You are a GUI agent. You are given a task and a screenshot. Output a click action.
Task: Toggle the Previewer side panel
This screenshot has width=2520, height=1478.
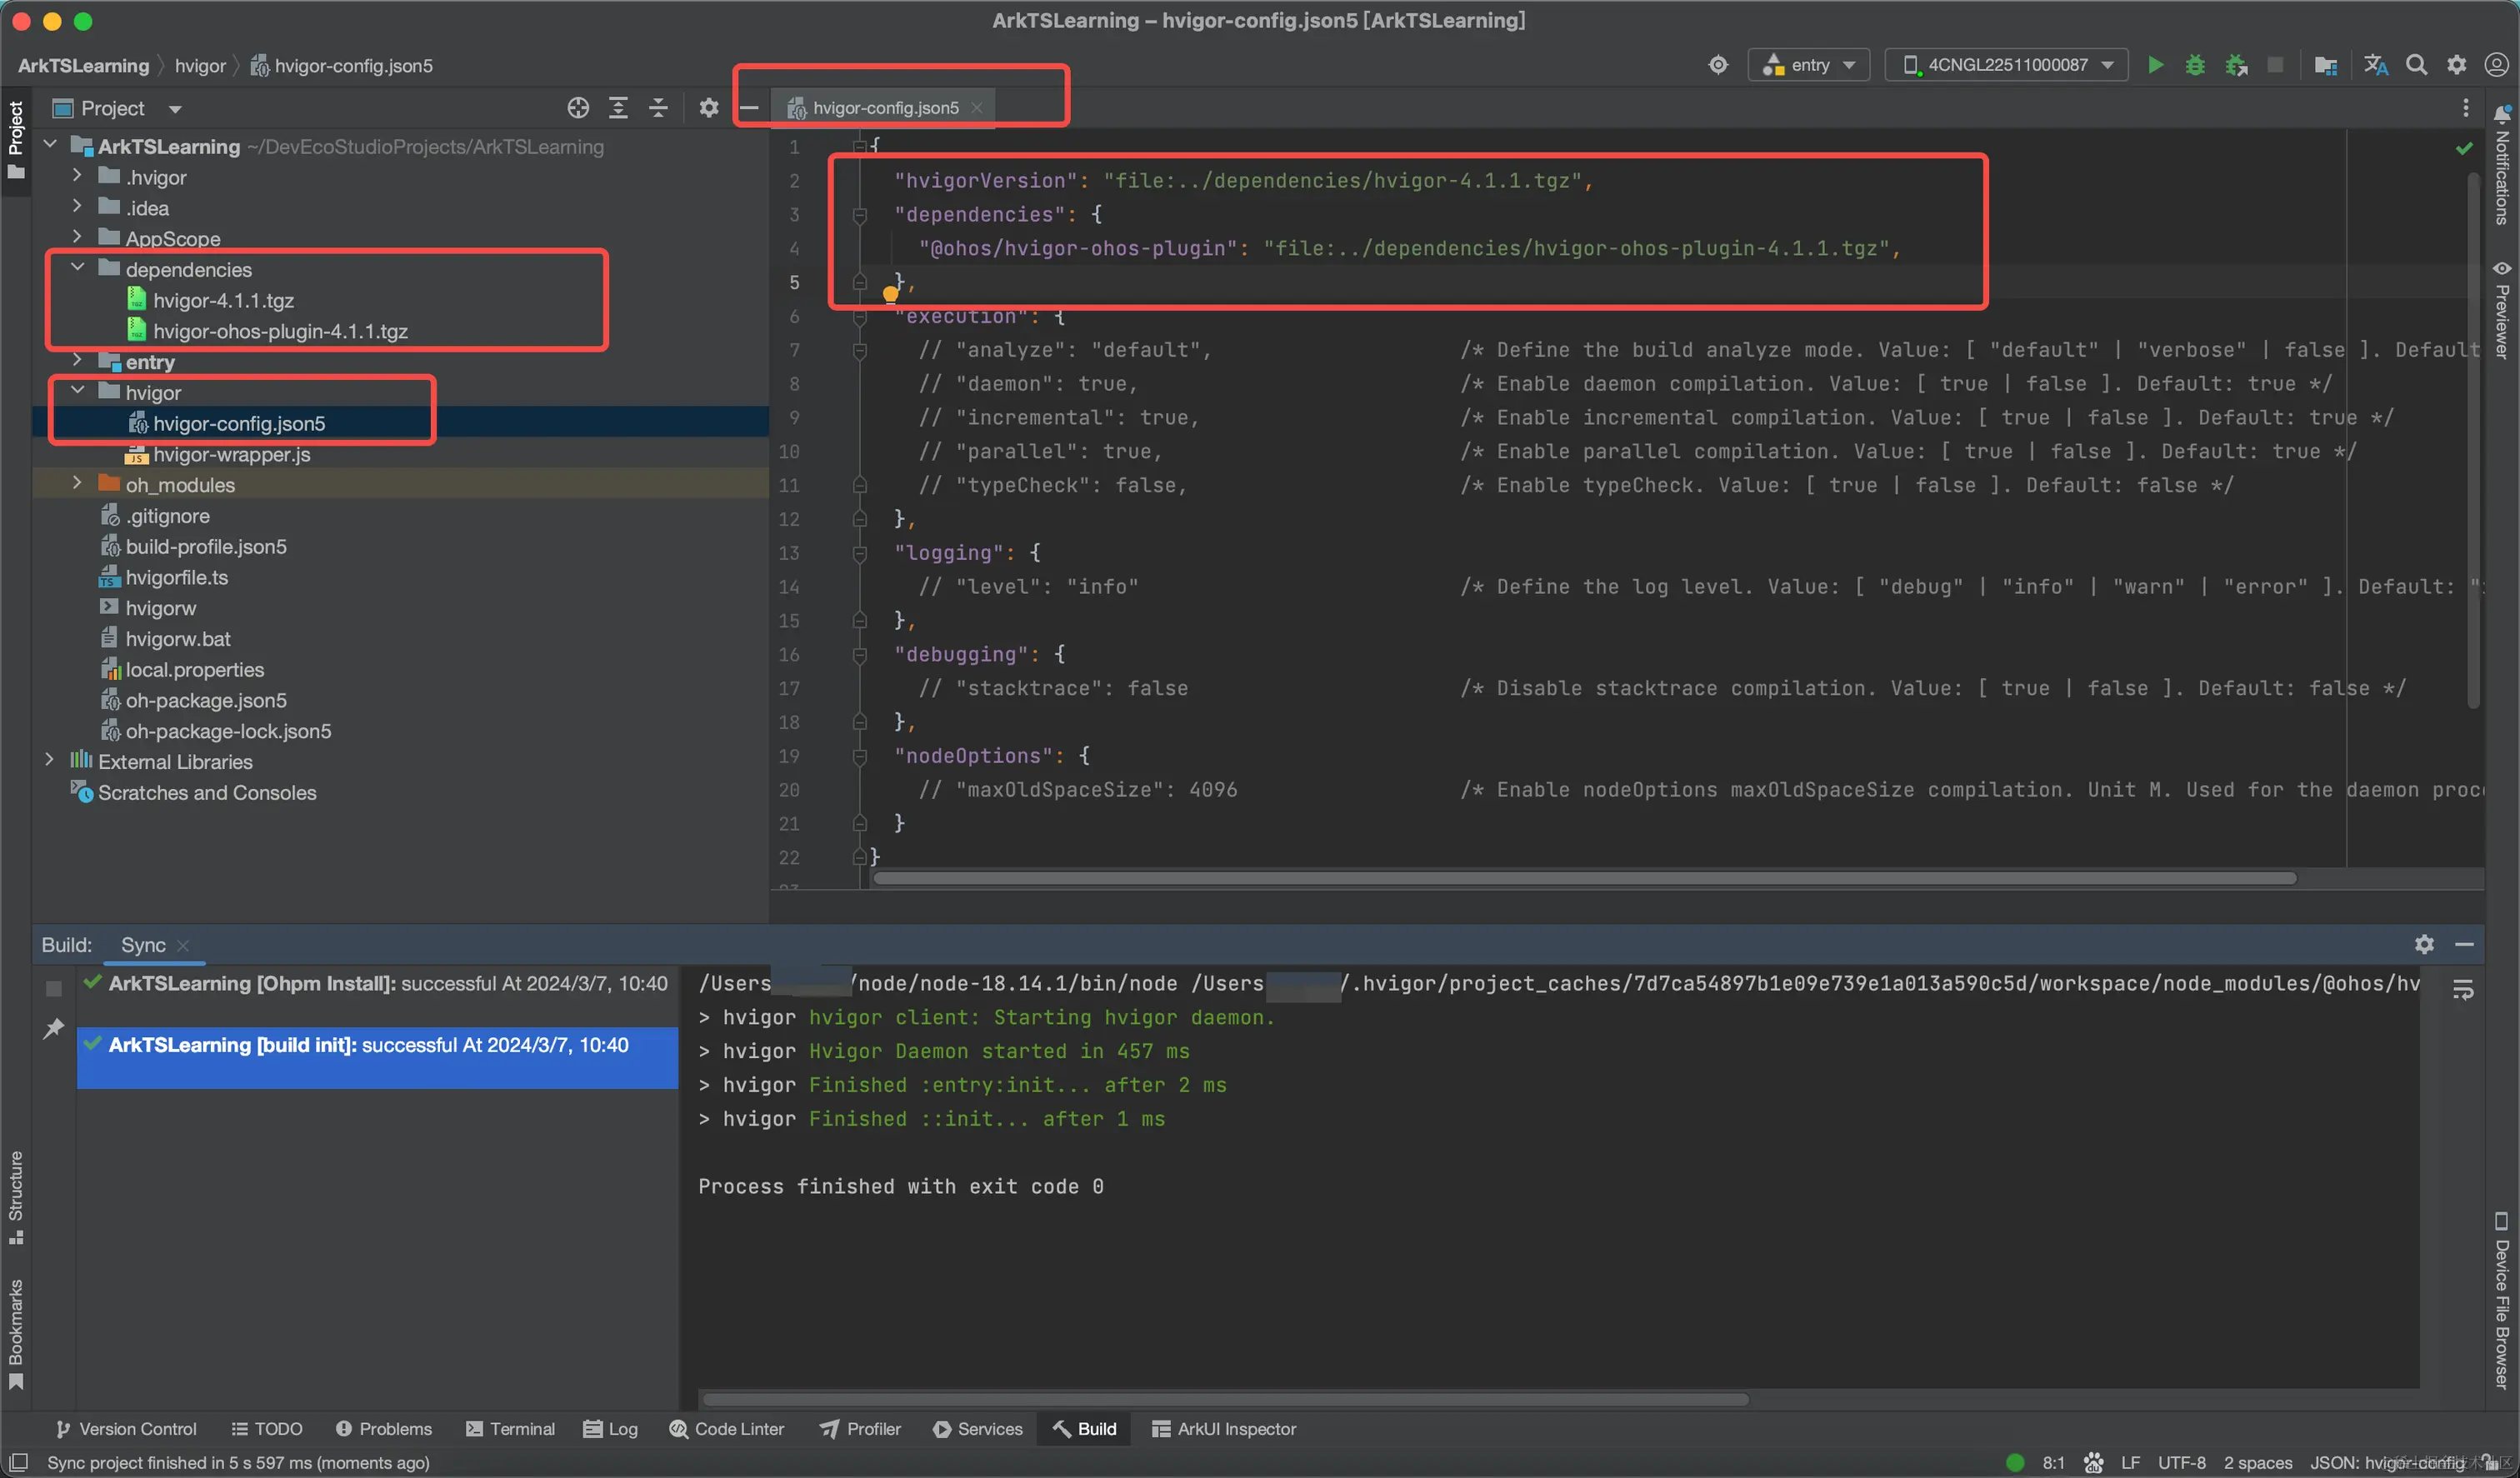click(x=2502, y=310)
